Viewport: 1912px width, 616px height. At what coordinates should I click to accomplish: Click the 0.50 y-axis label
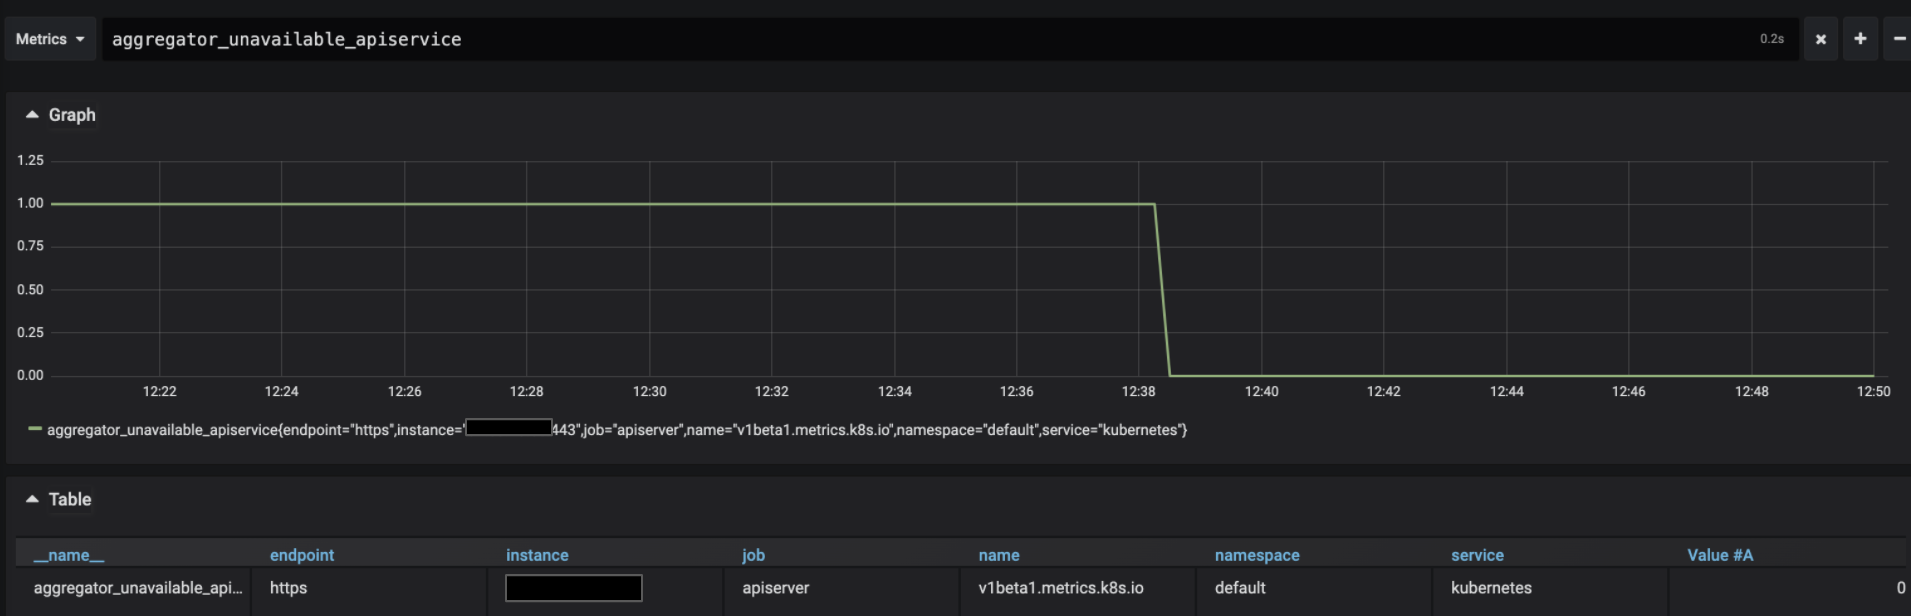(30, 289)
